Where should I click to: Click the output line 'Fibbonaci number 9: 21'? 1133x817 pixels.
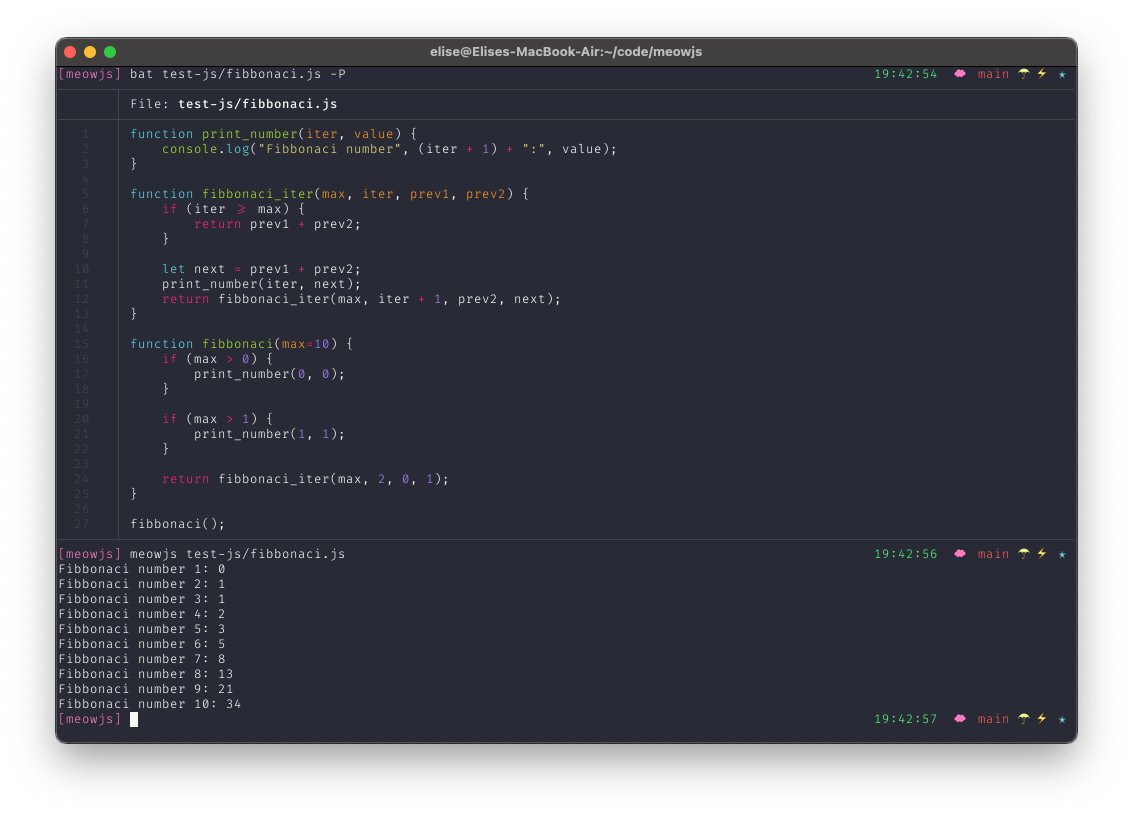[146, 689]
